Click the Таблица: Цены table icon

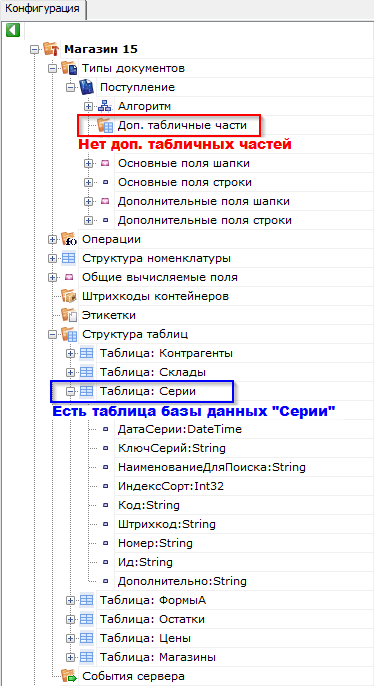[87, 638]
